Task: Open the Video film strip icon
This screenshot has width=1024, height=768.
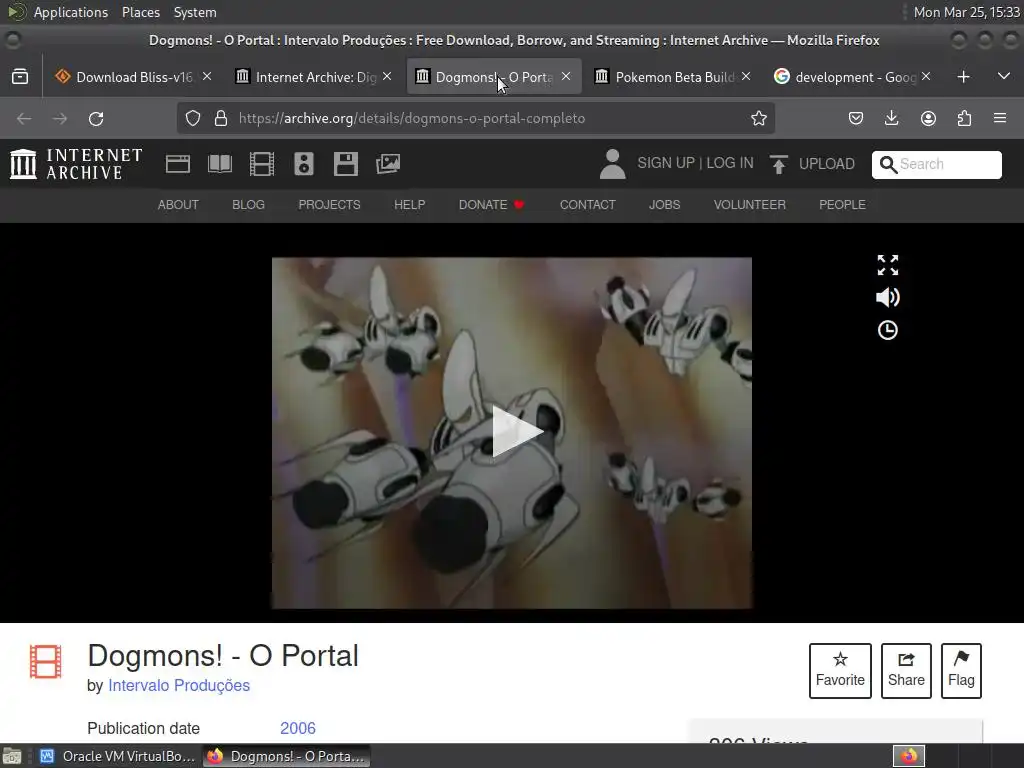Action: point(262,163)
